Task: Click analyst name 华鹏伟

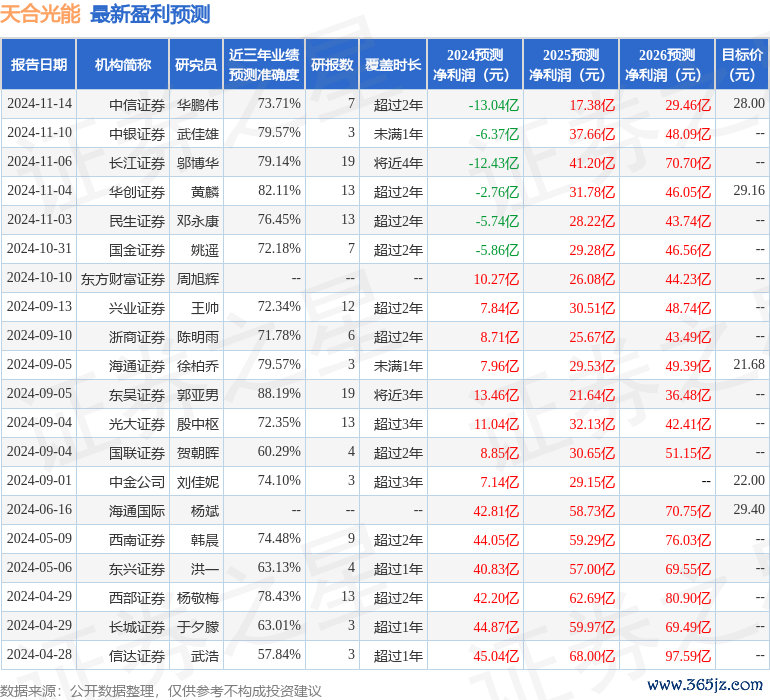Action: (x=197, y=105)
